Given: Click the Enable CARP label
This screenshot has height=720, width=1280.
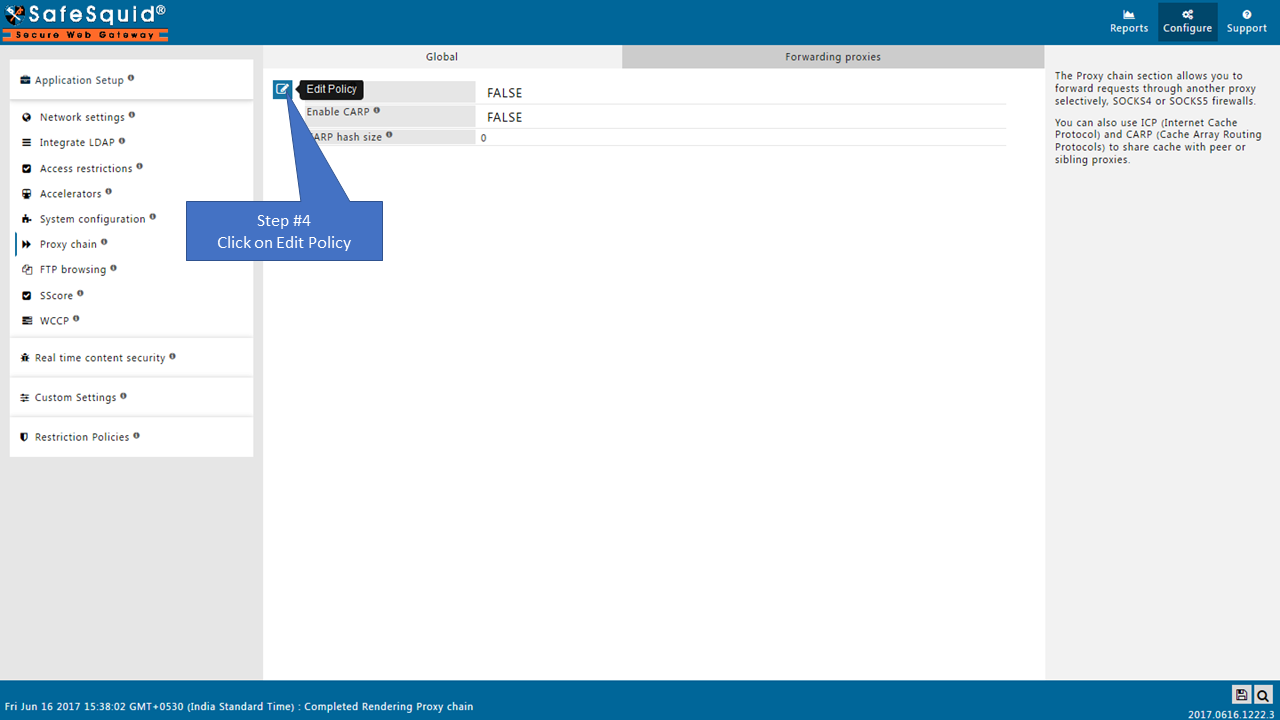Looking at the screenshot, I should click(338, 112).
